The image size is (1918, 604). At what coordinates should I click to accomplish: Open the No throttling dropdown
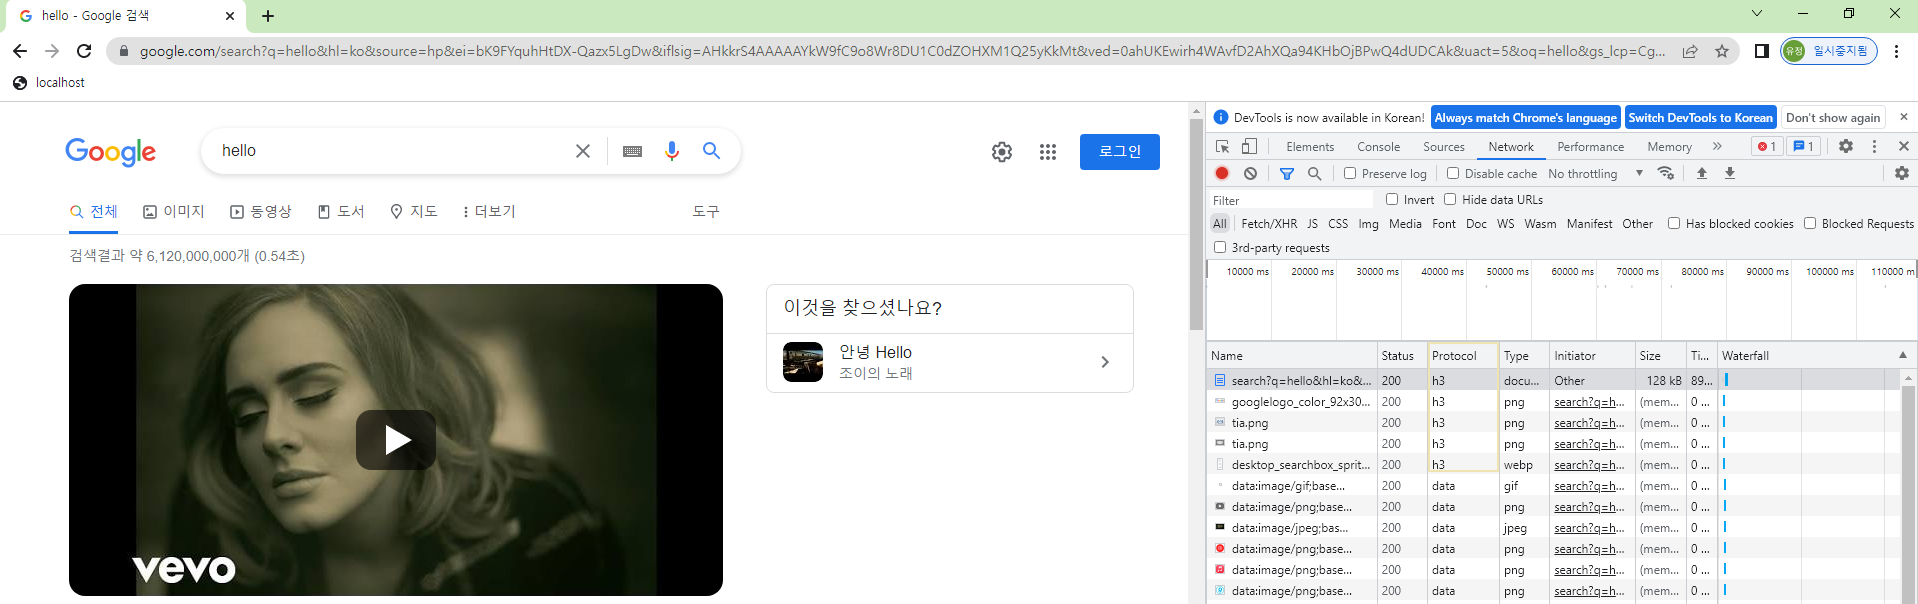pos(1596,173)
